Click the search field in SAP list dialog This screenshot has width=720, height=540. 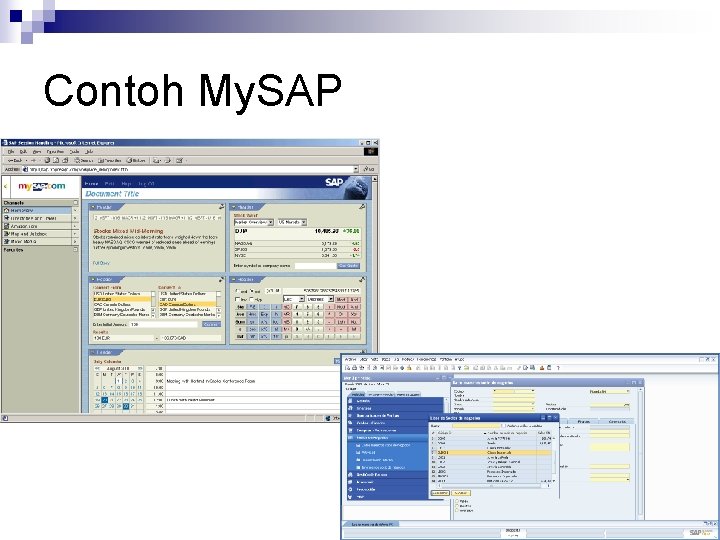point(476,426)
